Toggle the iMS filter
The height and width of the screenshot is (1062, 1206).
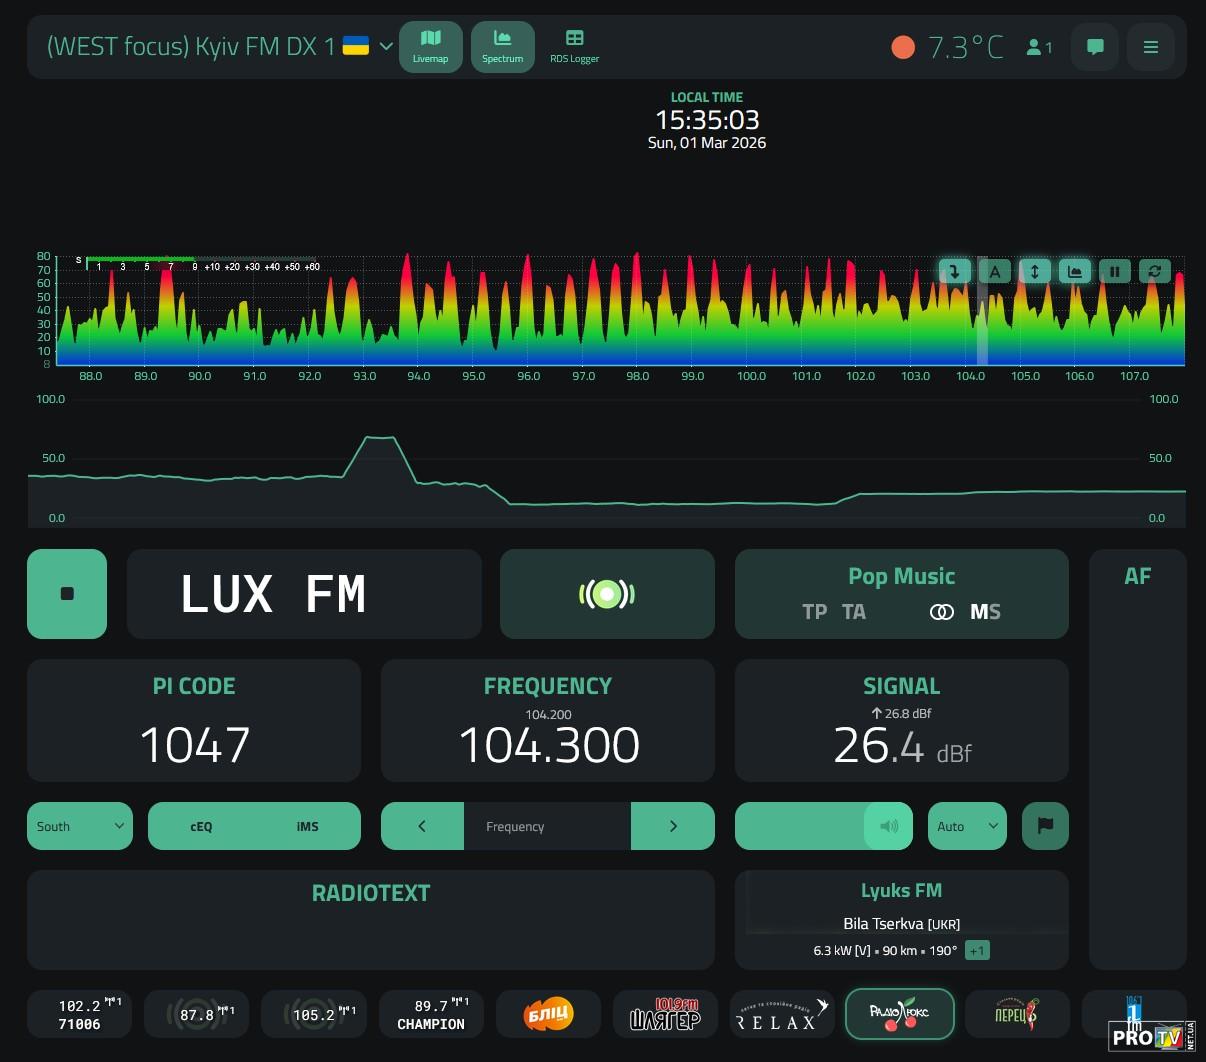[x=307, y=826]
